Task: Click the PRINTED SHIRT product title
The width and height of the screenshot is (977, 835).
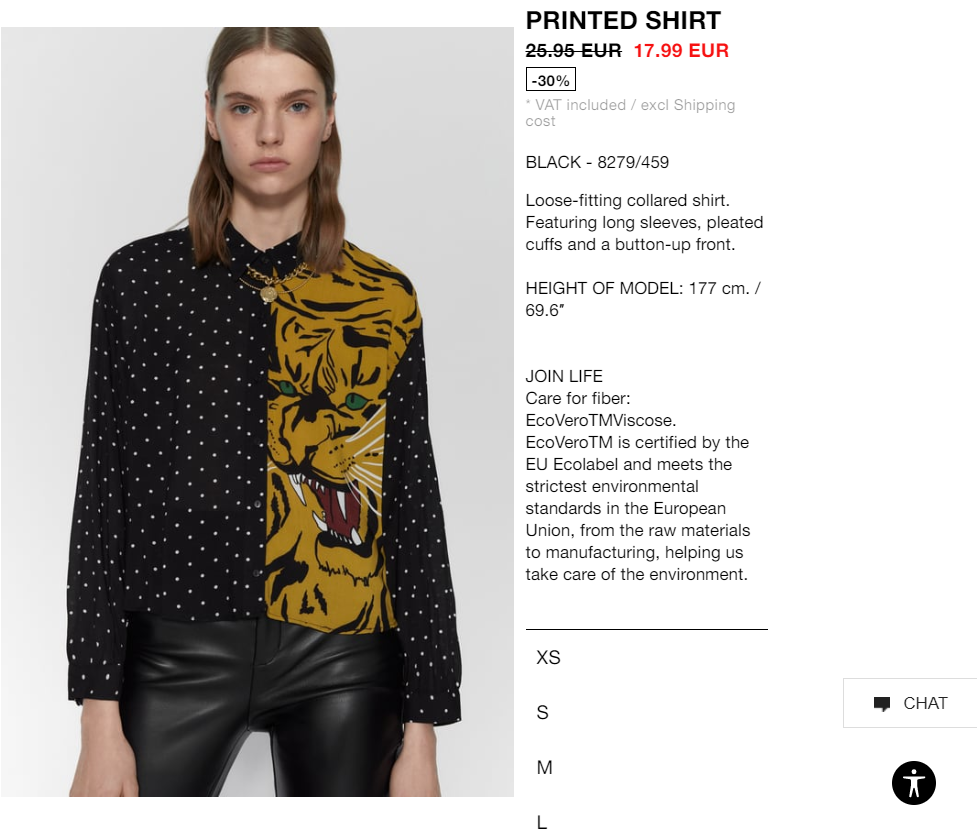Action: click(x=623, y=21)
